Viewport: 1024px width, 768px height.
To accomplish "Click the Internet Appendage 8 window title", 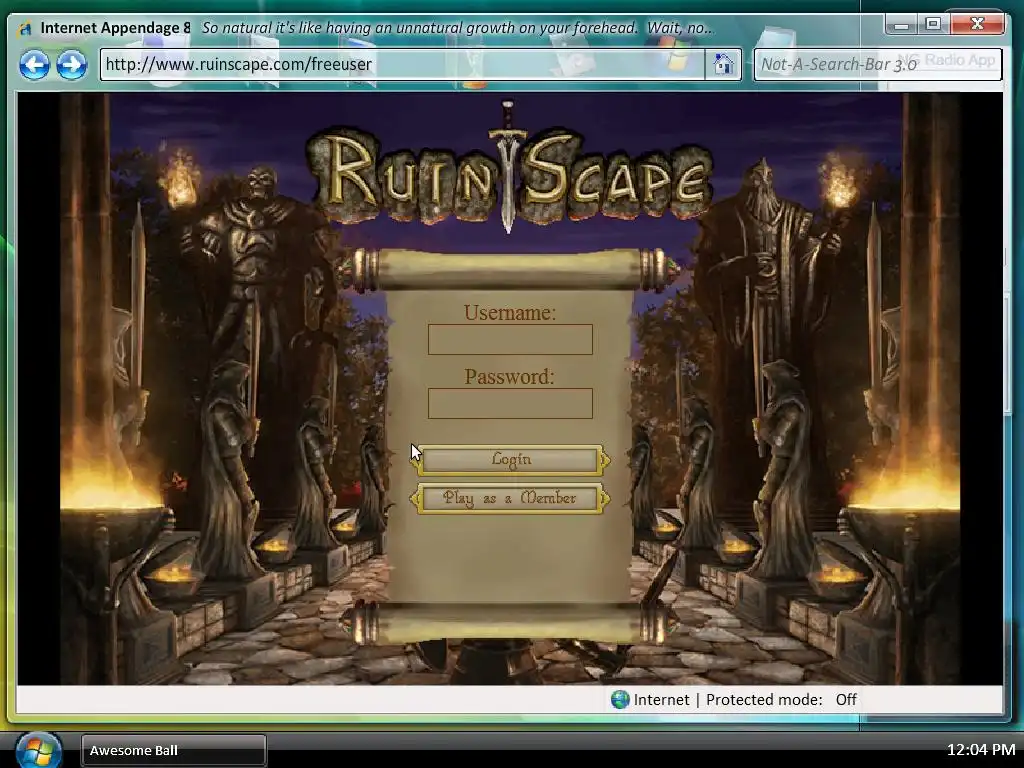I will pyautogui.click(x=116, y=27).
